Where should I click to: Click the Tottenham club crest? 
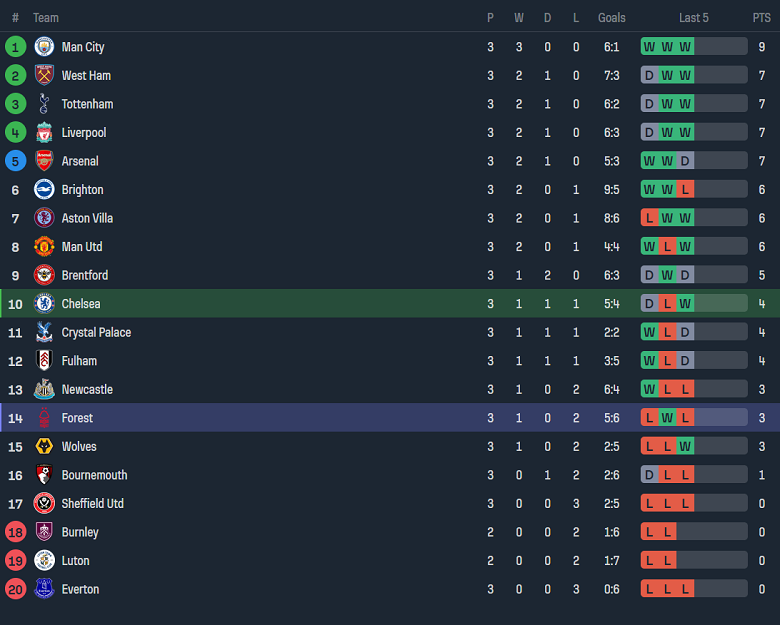click(x=44, y=104)
